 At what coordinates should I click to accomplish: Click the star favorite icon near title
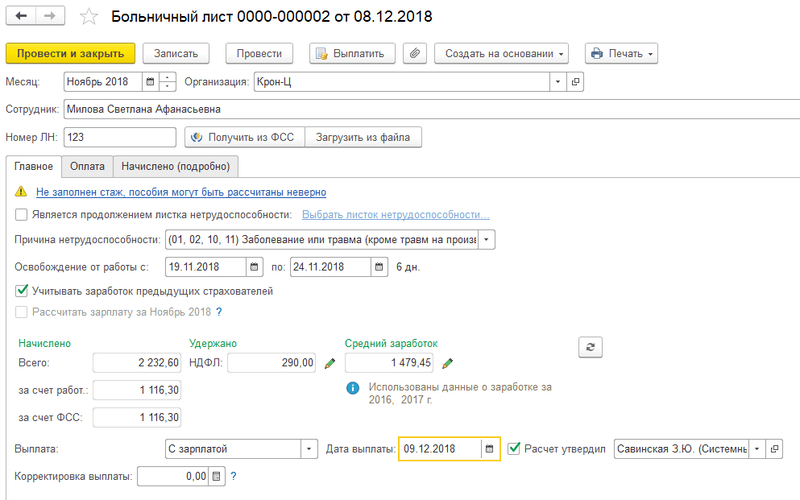(x=89, y=17)
